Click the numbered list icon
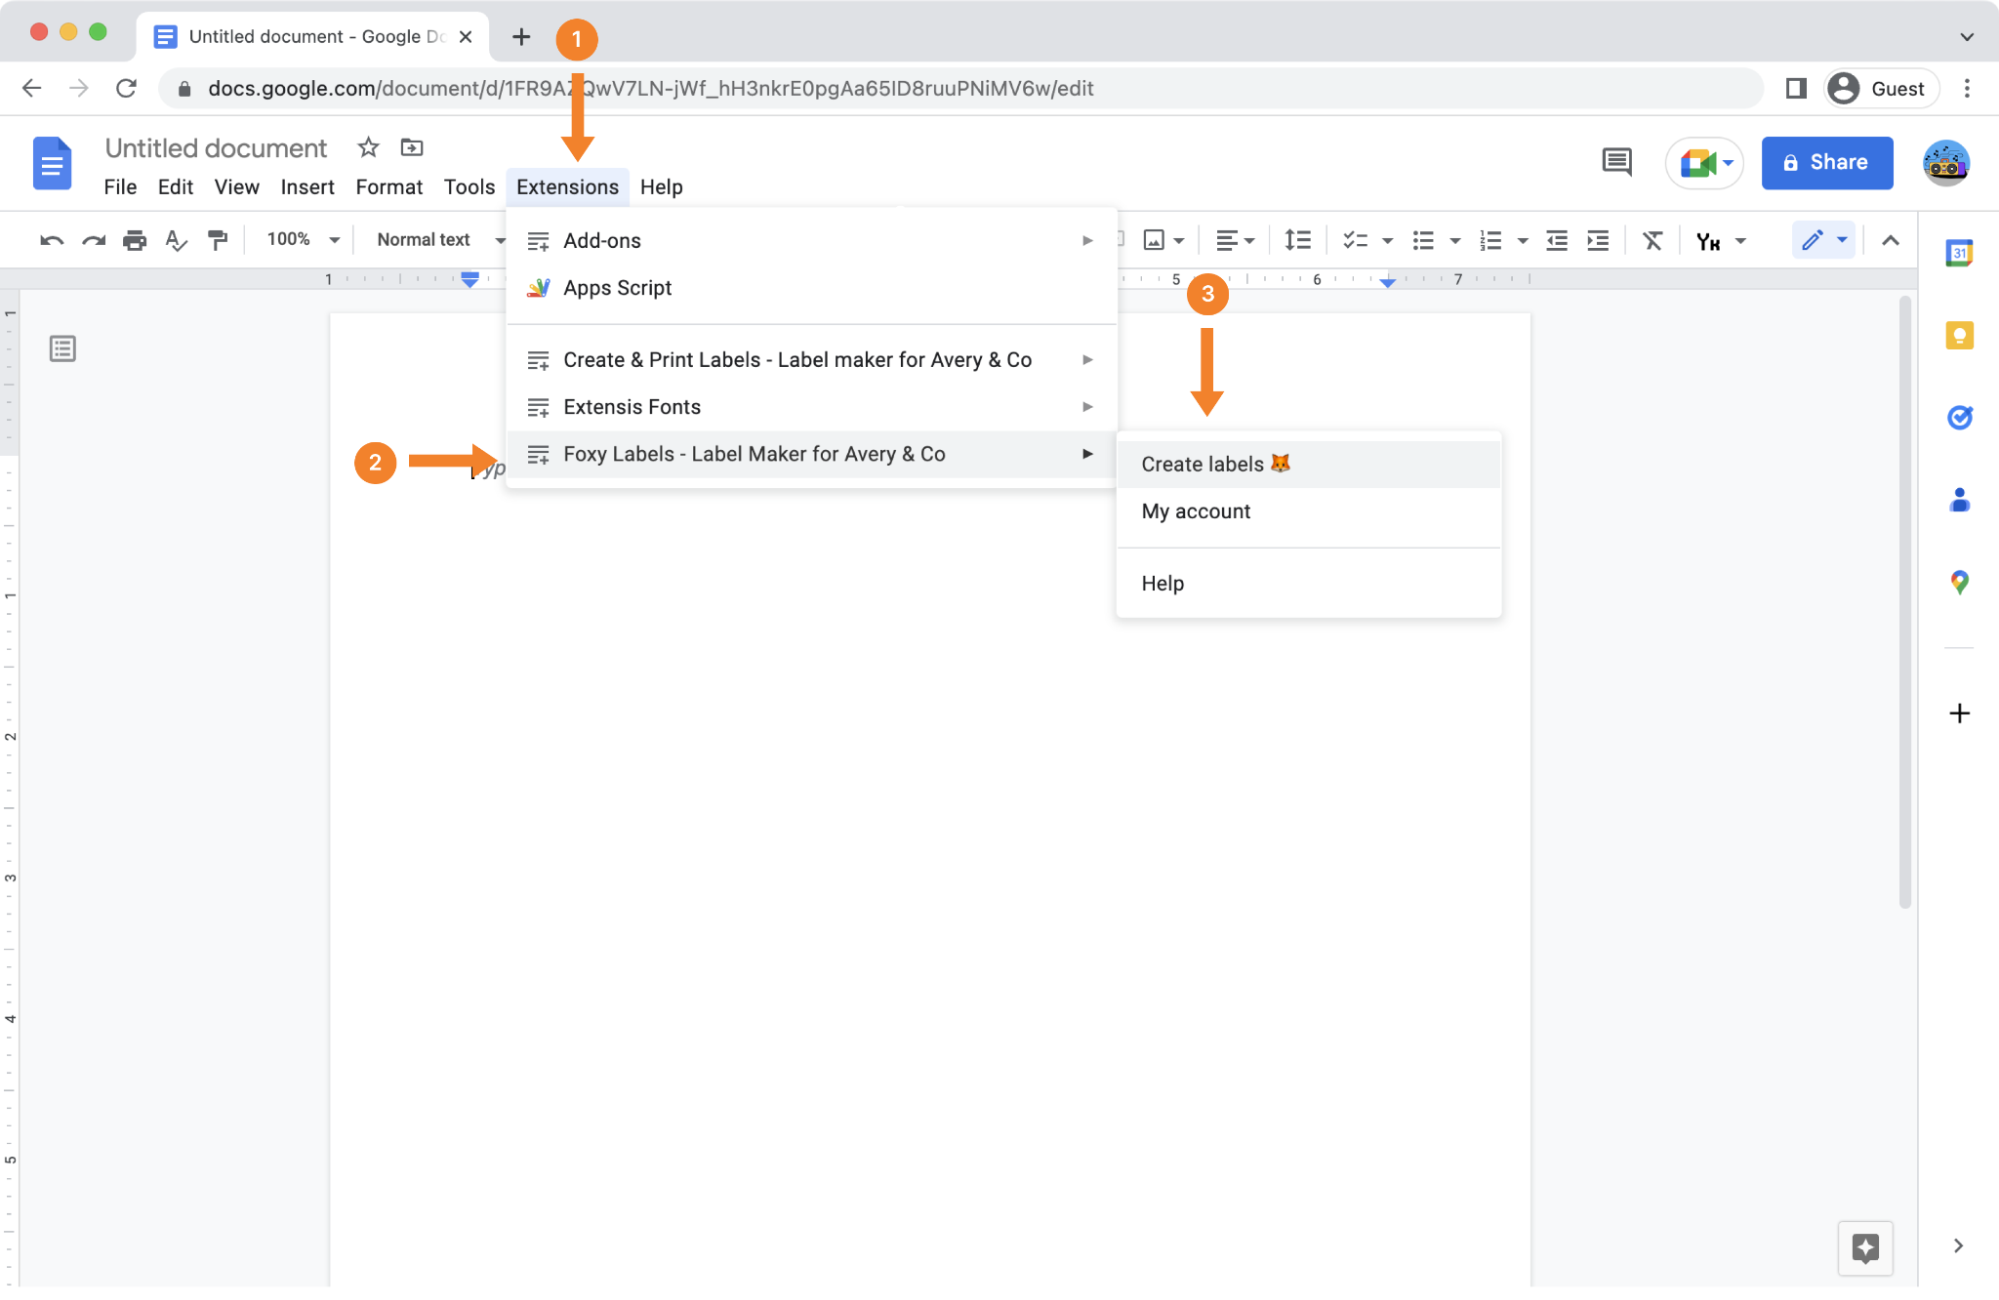Image resolution: width=1999 pixels, height=1300 pixels. point(1490,240)
